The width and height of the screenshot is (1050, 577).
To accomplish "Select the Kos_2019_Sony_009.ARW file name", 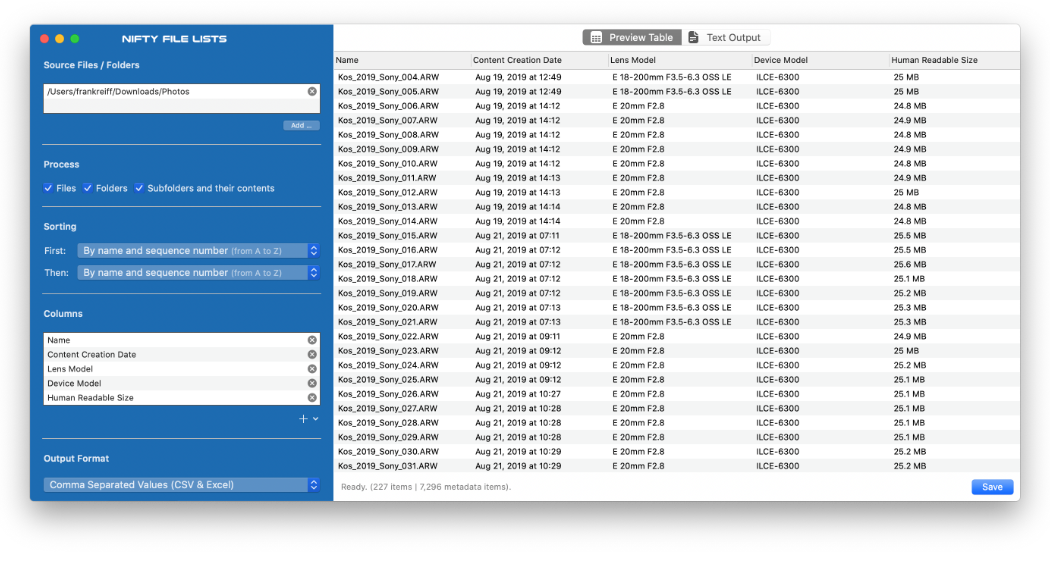I will point(388,149).
